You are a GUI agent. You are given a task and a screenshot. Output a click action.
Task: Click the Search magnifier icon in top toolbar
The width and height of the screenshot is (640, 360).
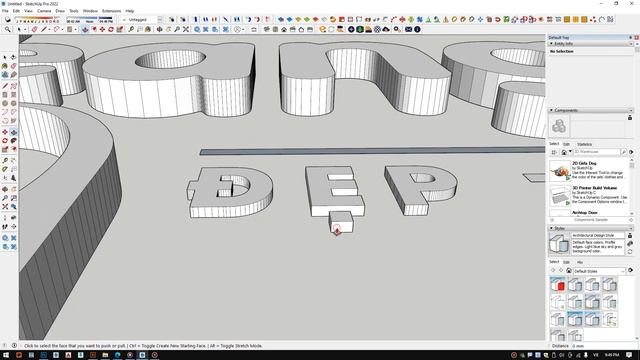click(x=7, y=29)
